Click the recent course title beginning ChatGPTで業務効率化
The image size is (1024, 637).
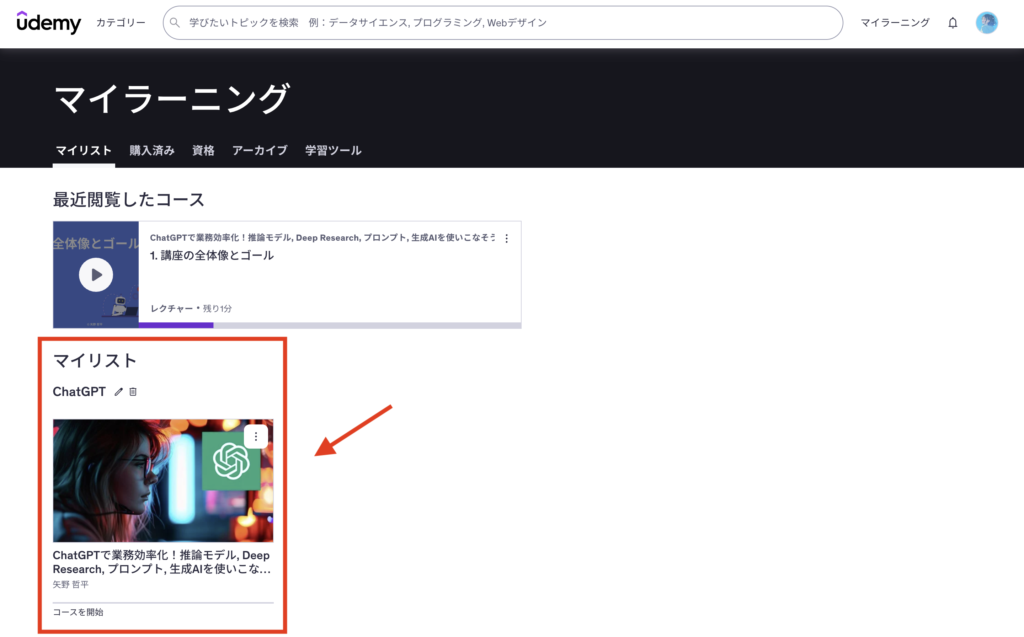tap(323, 238)
